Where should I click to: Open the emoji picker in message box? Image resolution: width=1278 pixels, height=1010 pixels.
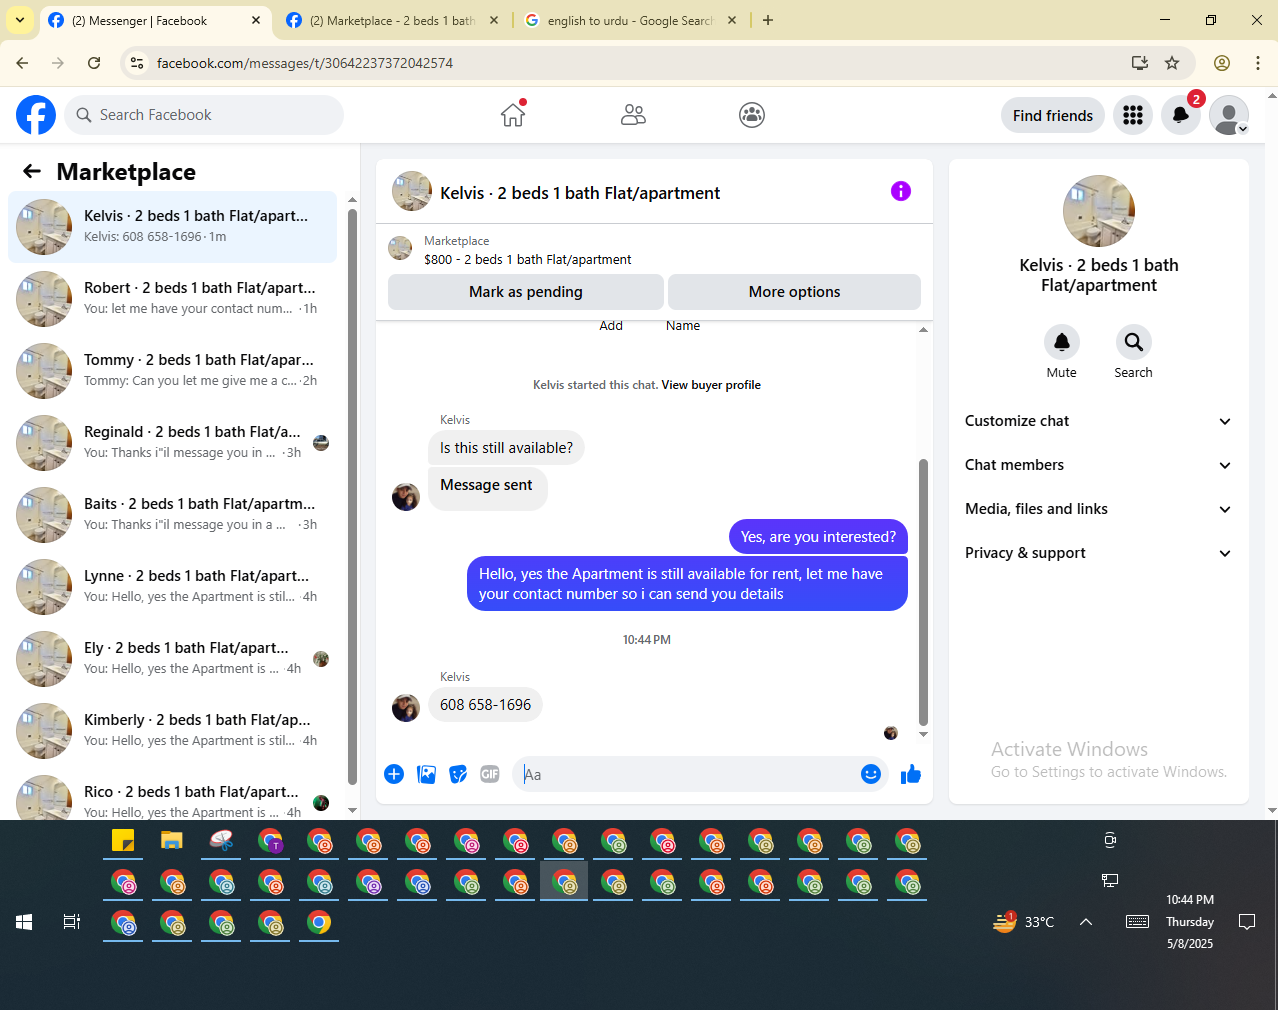871,774
